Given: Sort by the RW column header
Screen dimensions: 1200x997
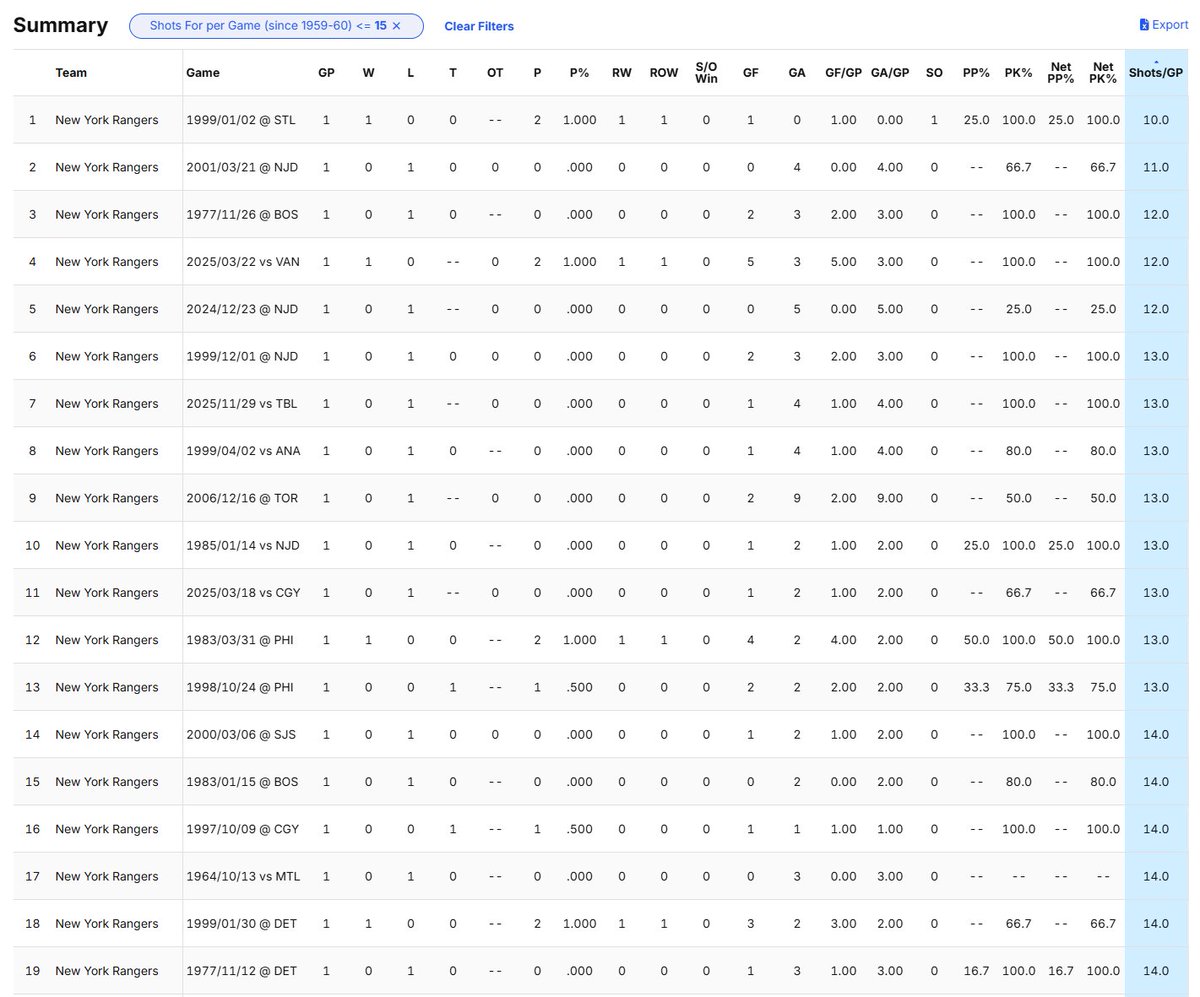Looking at the screenshot, I should click(622, 73).
